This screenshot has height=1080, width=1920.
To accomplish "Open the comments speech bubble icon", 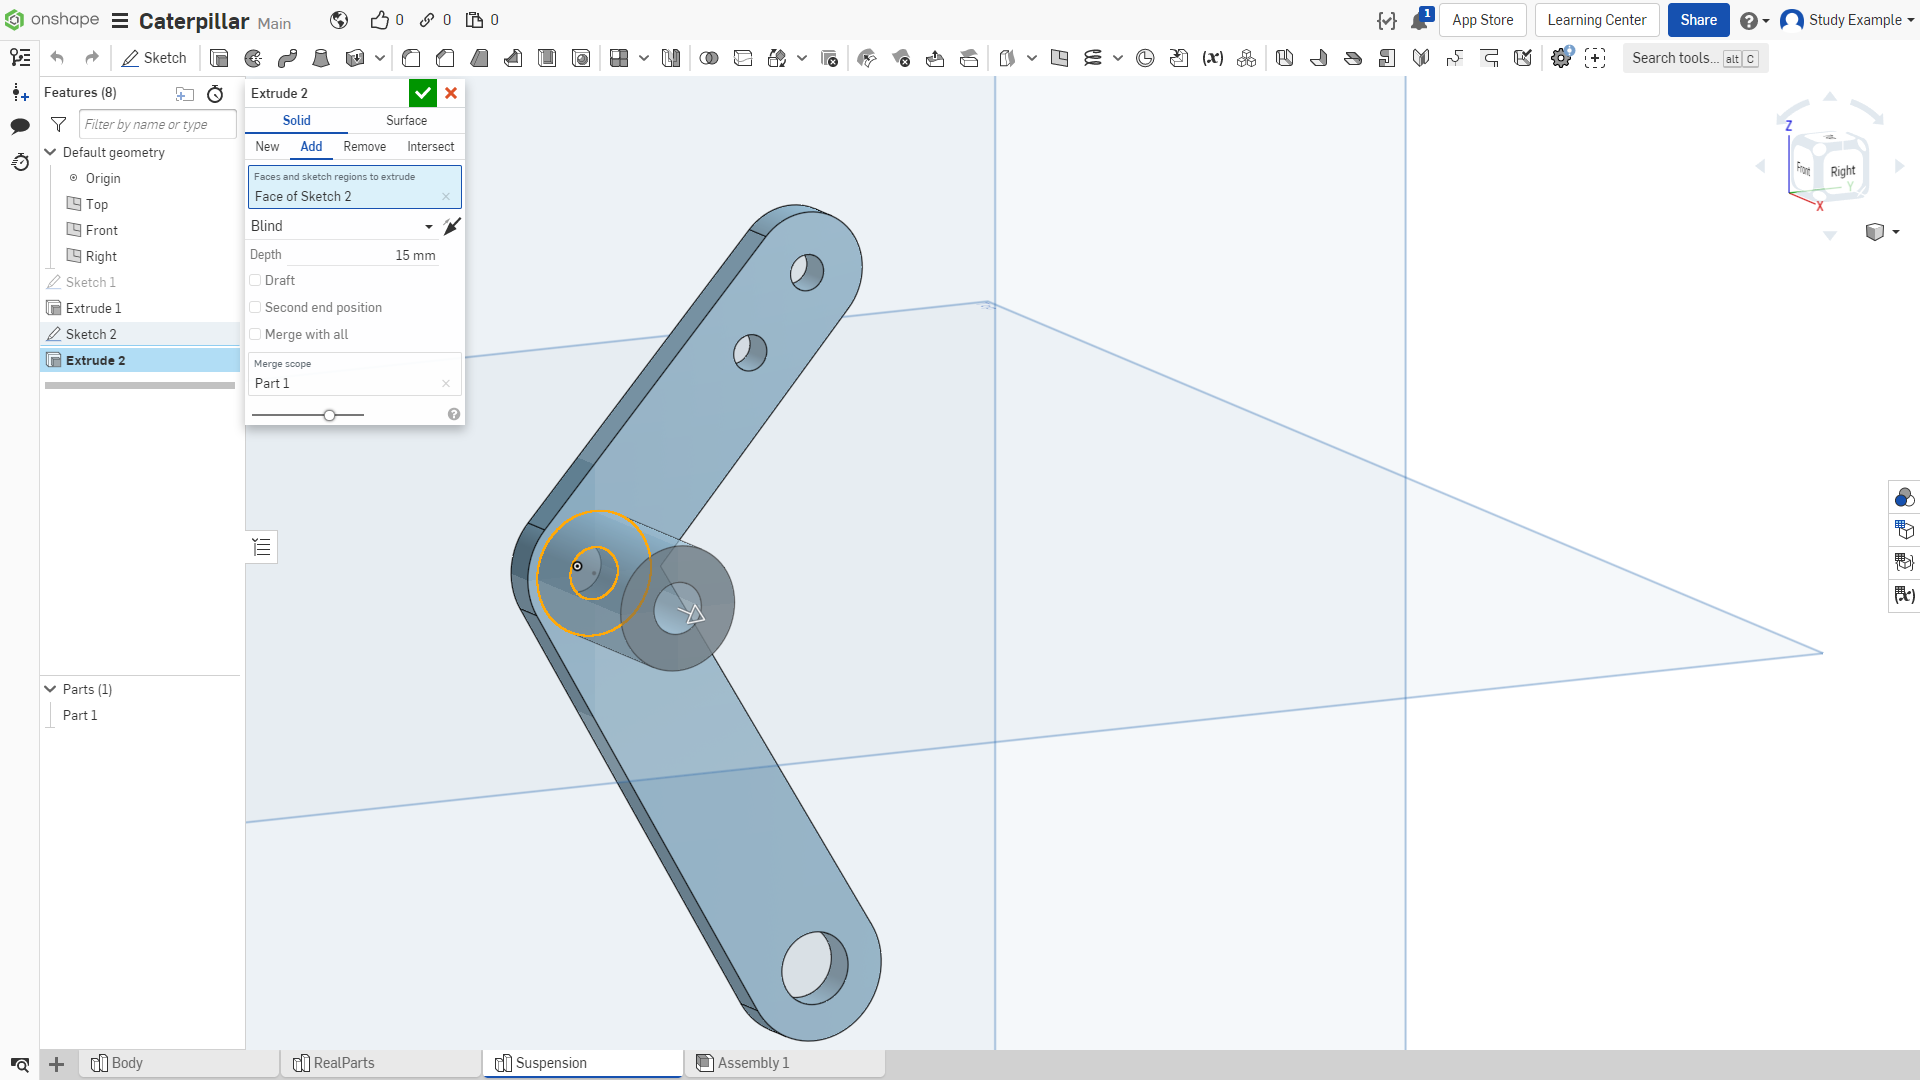I will pyautogui.click(x=20, y=126).
